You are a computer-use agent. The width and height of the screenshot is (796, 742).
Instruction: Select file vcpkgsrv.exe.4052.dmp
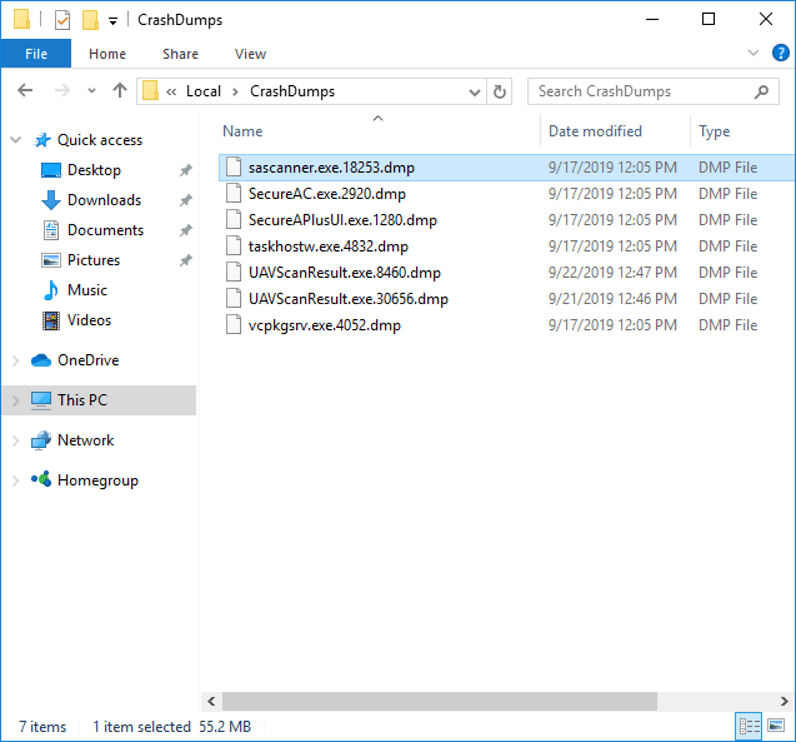[x=324, y=325]
